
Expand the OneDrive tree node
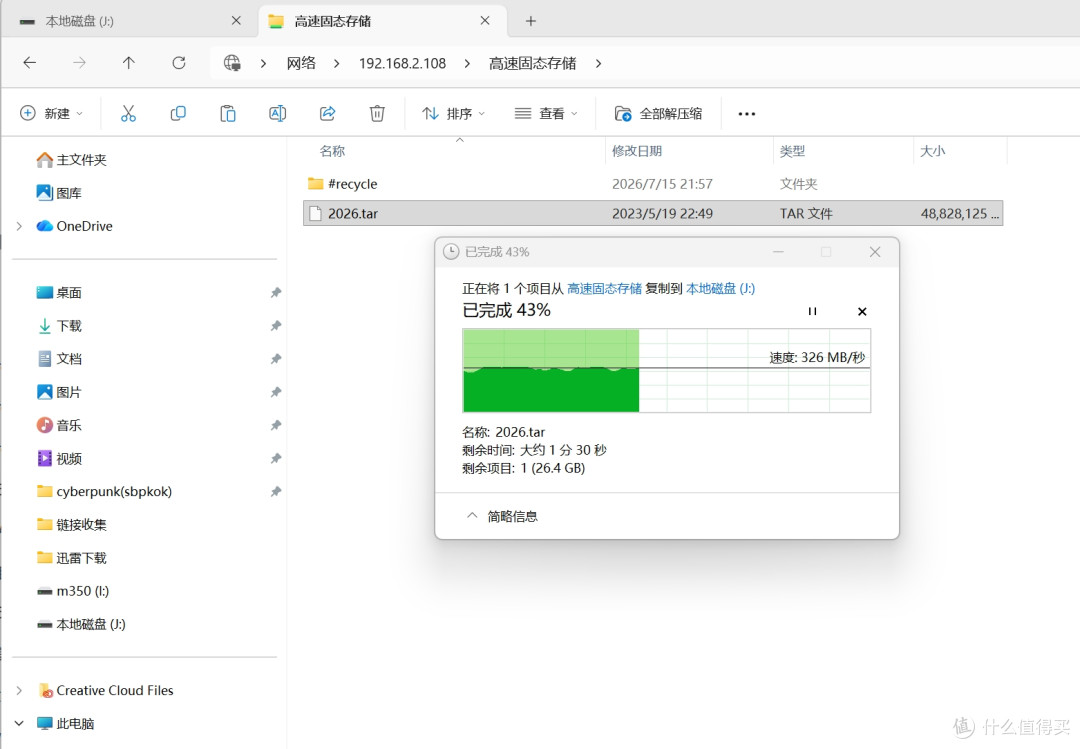pos(19,226)
